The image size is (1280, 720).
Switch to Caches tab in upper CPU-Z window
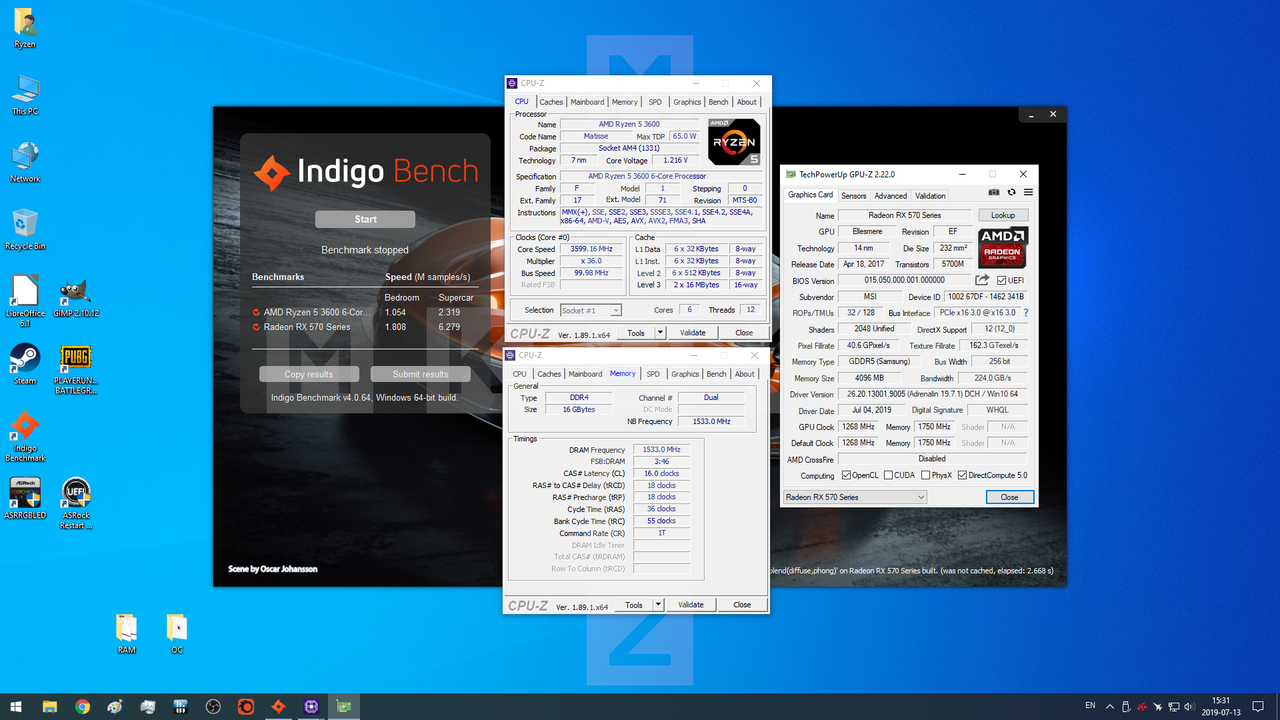[551, 102]
